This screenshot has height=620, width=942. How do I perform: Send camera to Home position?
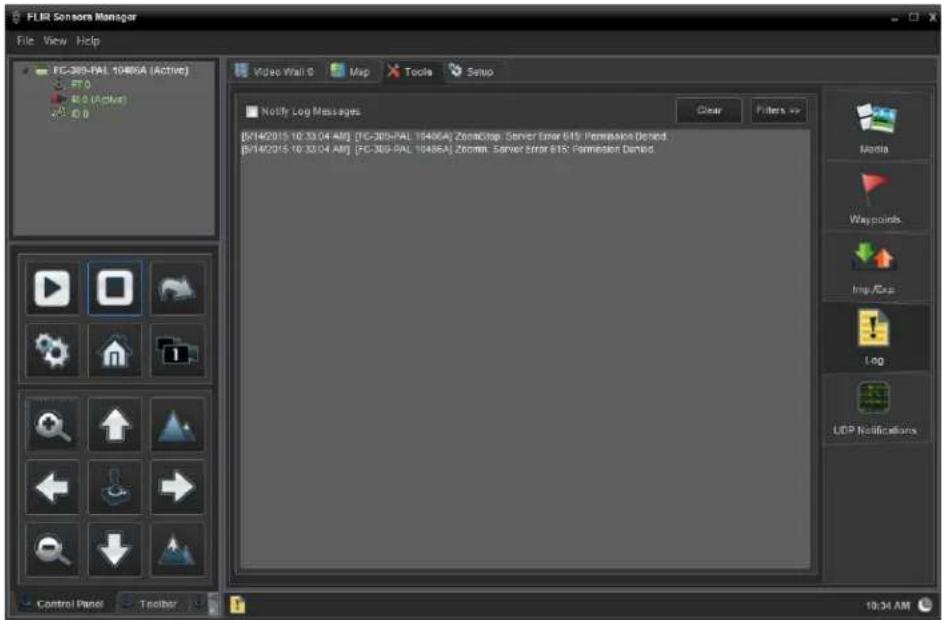pos(115,351)
